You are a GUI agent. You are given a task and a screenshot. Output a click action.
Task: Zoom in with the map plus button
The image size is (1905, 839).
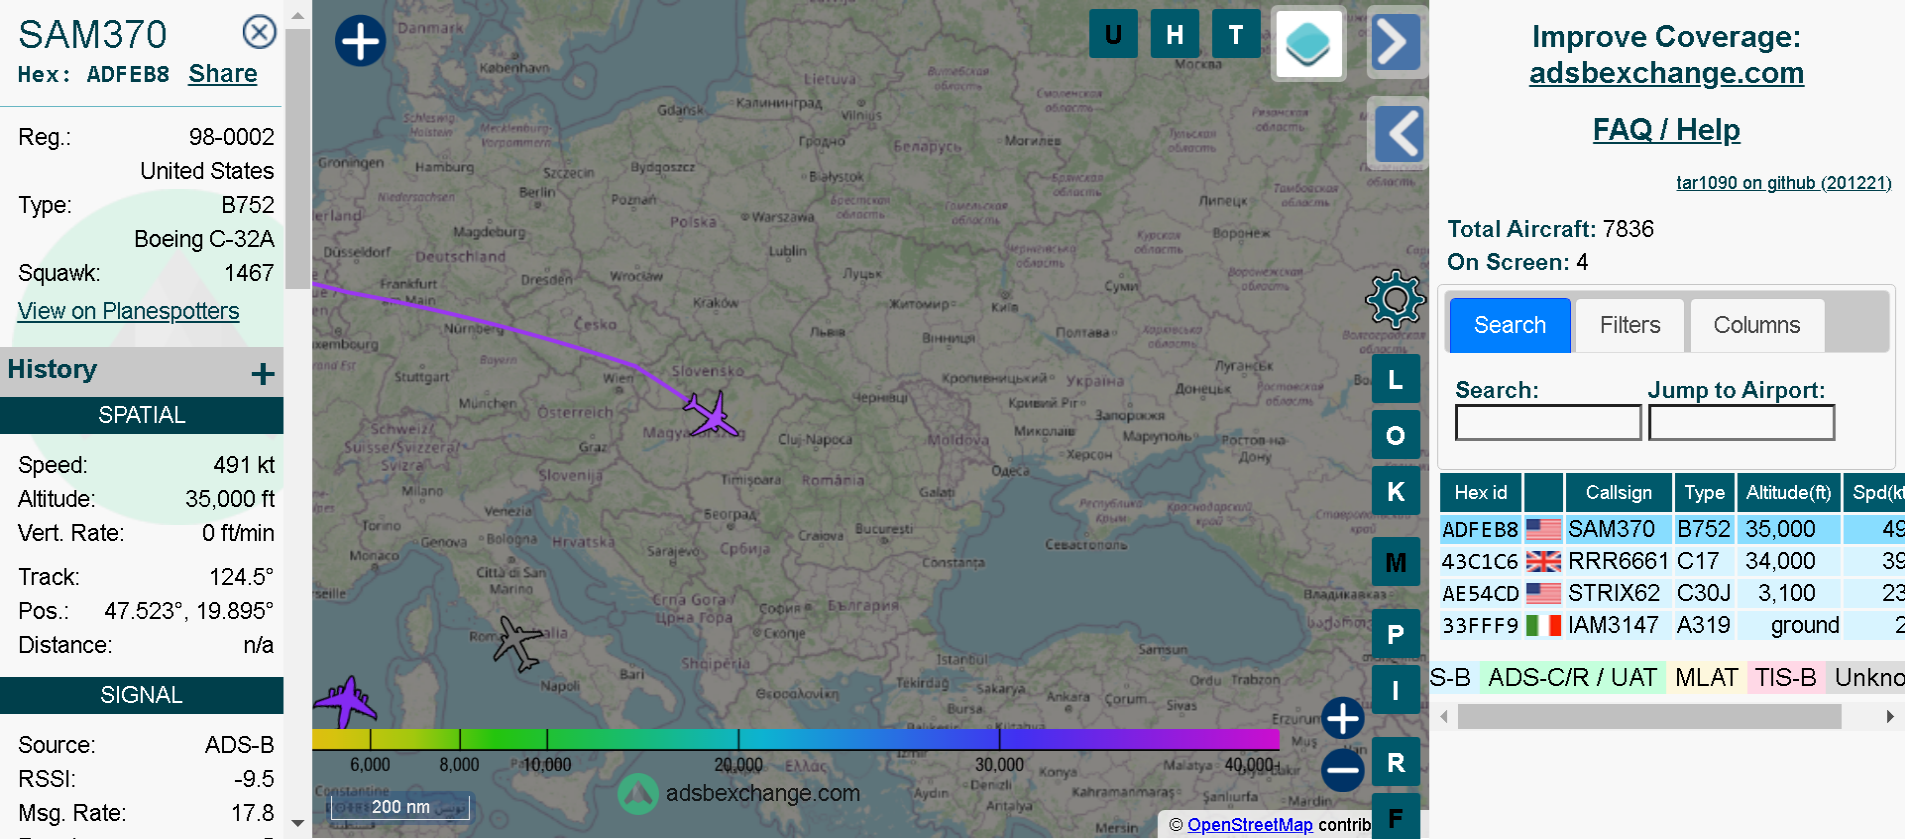pos(1342,718)
